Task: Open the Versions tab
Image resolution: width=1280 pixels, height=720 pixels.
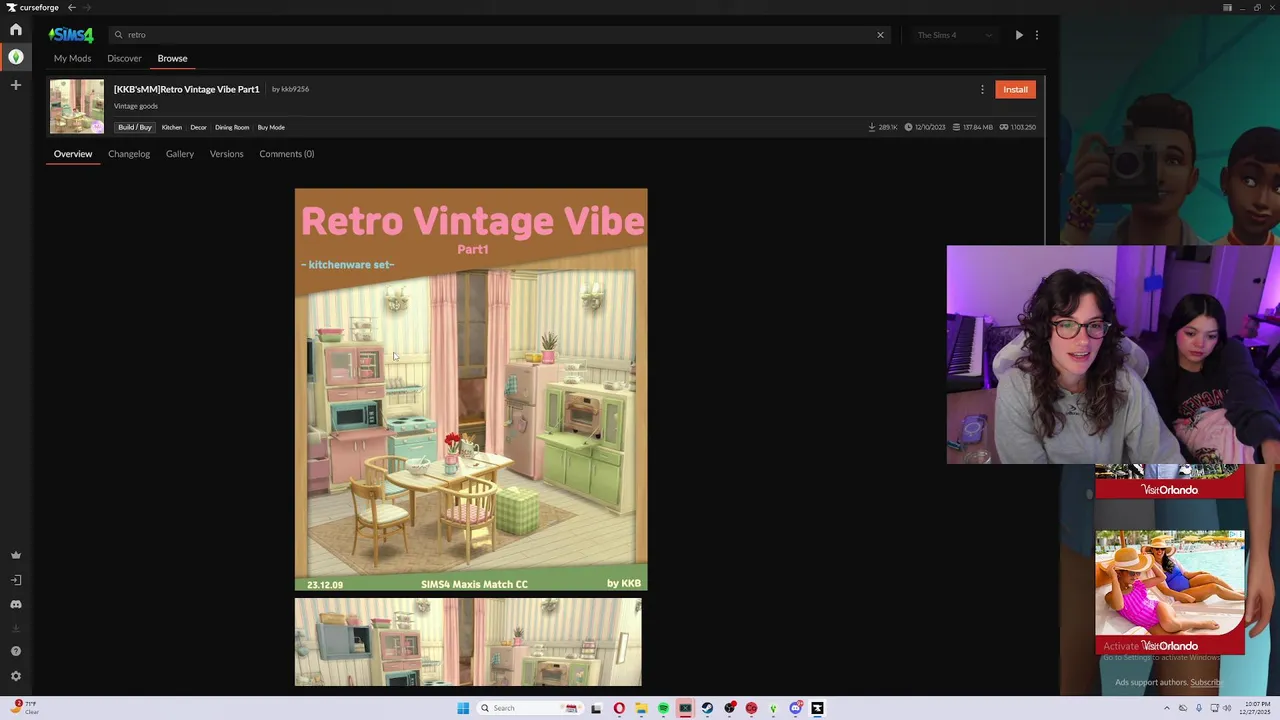Action: (x=226, y=154)
